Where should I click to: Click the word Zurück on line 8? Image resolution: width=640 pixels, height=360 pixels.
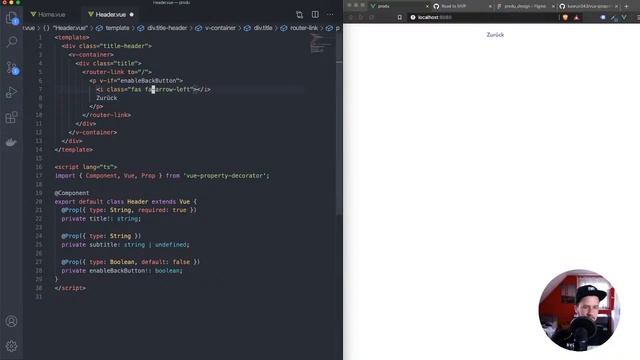coord(107,98)
